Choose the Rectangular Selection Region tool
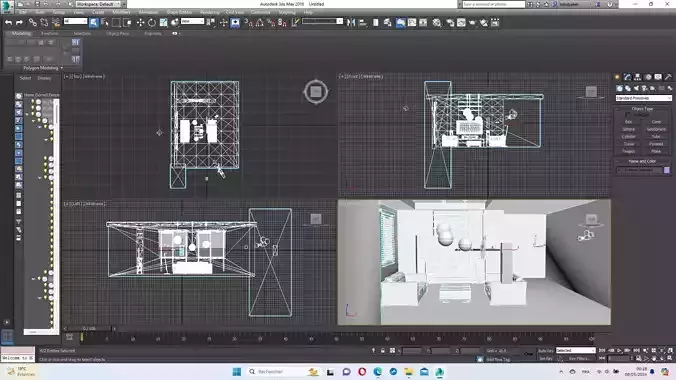 click(116, 22)
